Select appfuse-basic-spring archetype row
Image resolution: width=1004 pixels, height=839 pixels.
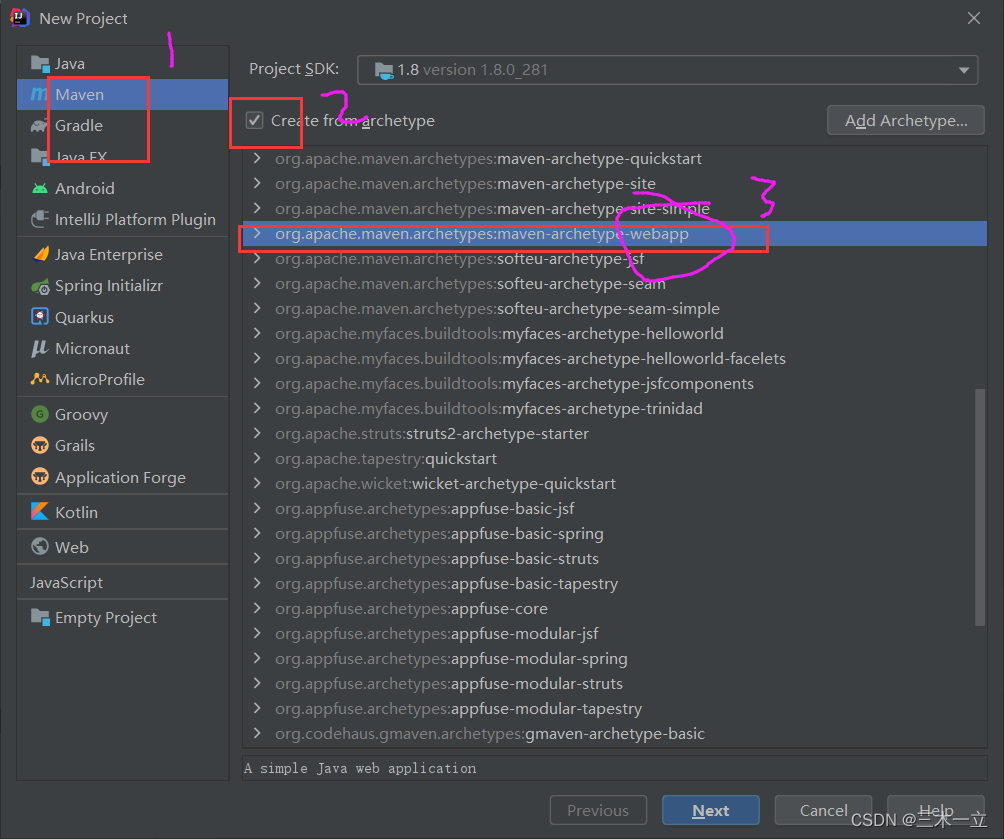click(615, 534)
